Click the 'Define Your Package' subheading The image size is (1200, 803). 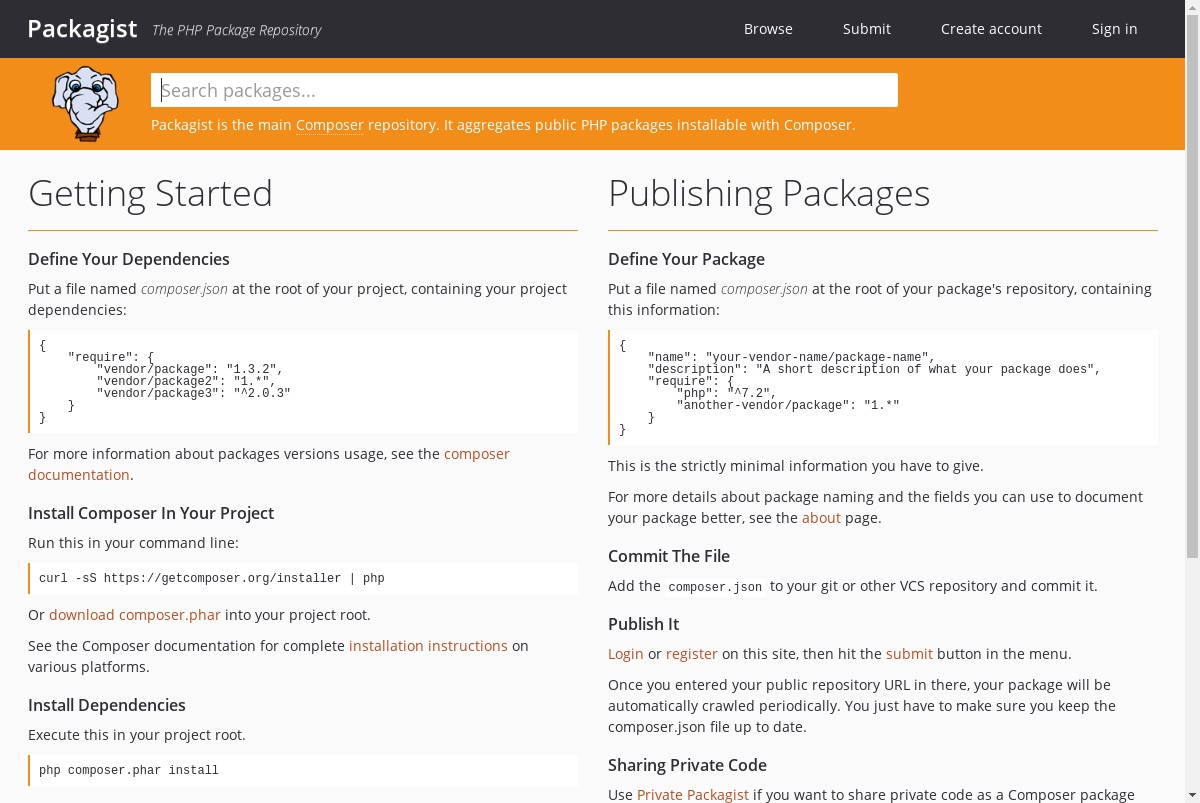pyautogui.click(x=686, y=259)
